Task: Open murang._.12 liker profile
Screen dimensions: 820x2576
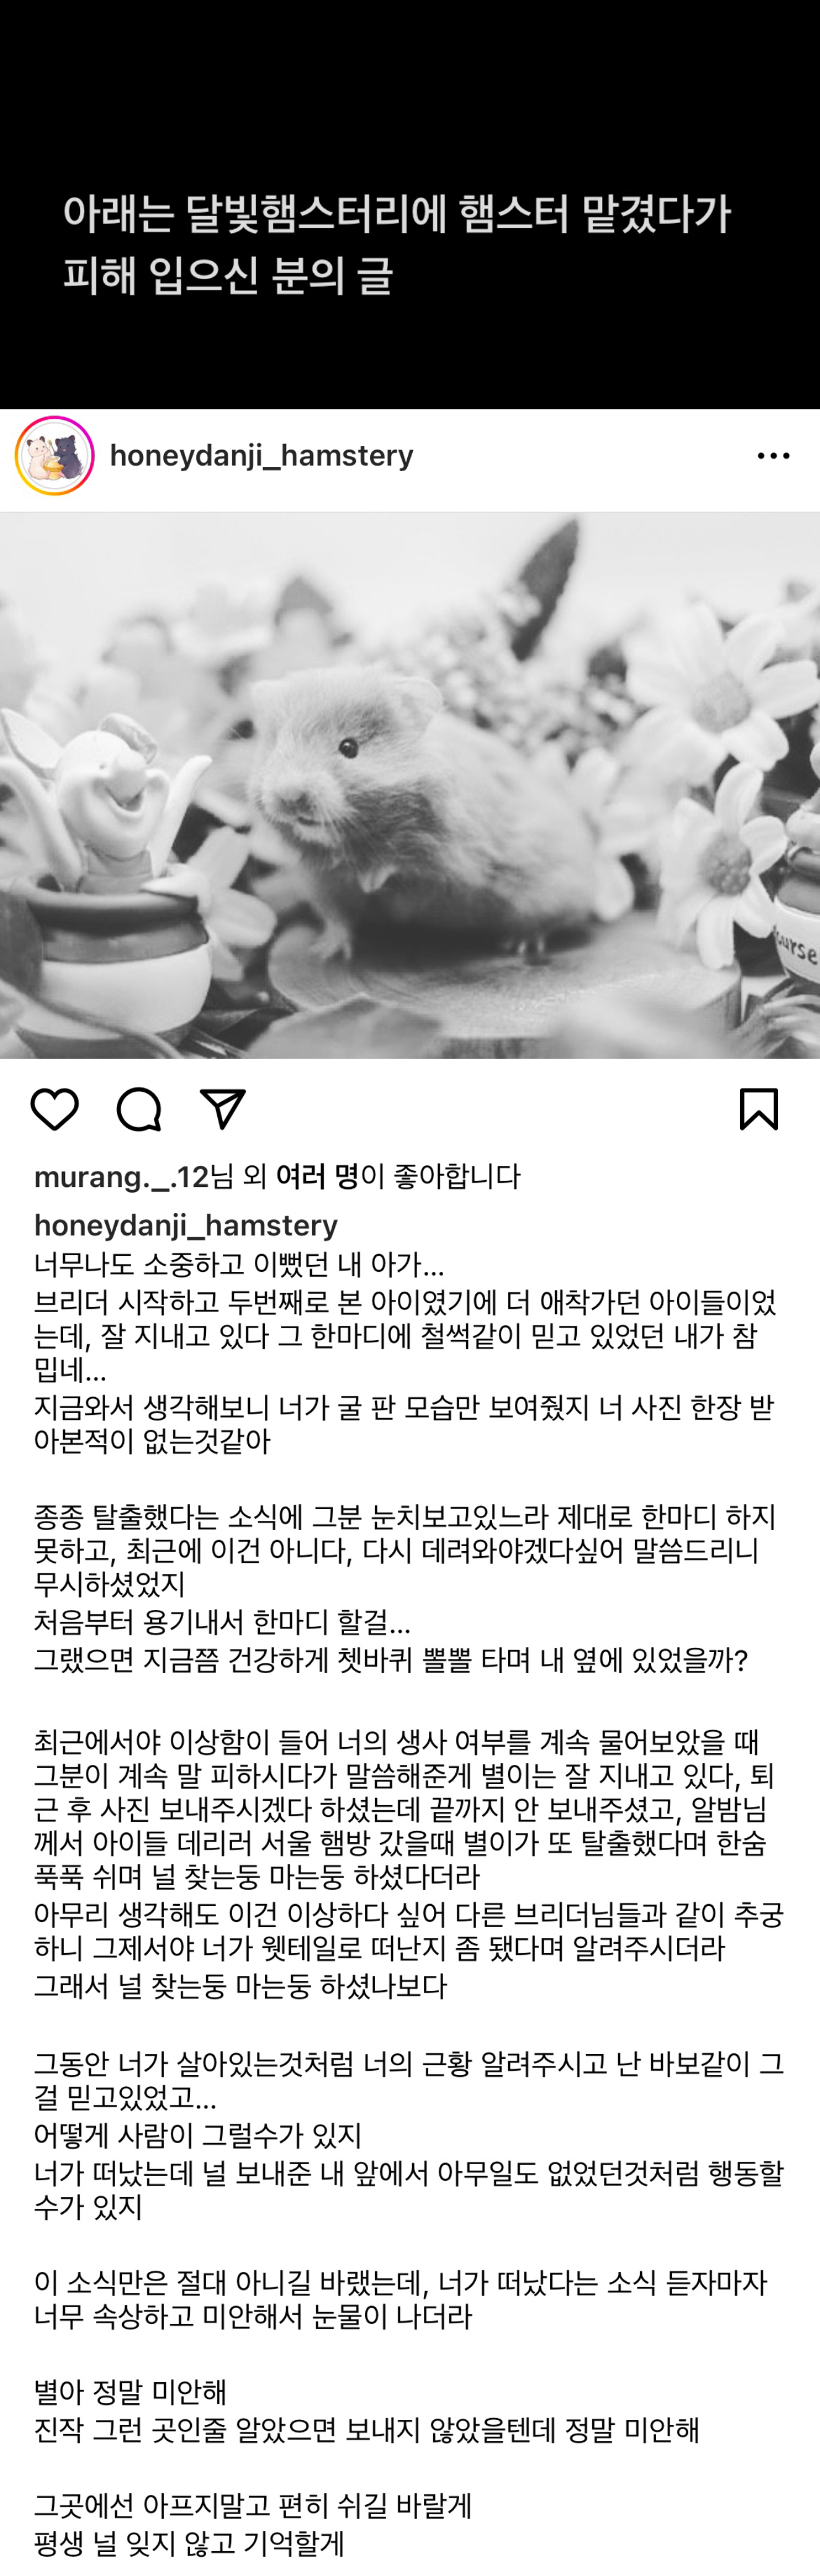Action: click(x=121, y=1177)
